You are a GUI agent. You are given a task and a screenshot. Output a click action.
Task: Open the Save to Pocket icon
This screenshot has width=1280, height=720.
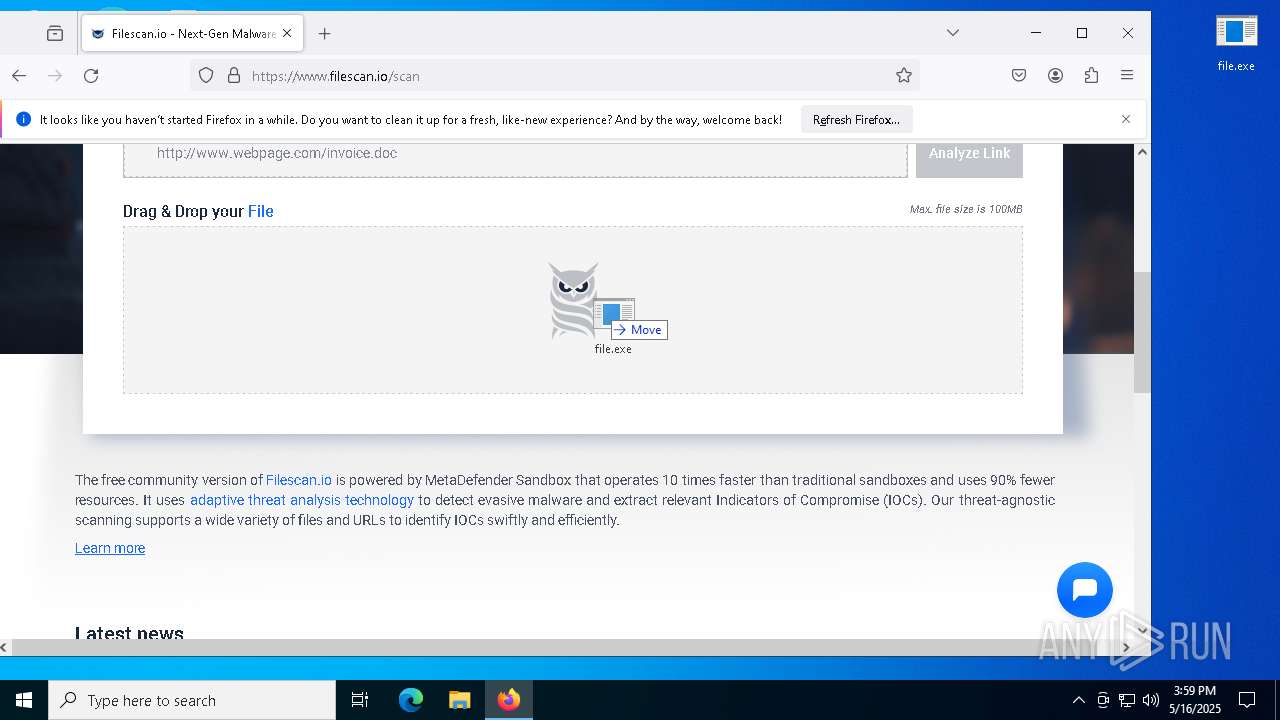point(1019,75)
